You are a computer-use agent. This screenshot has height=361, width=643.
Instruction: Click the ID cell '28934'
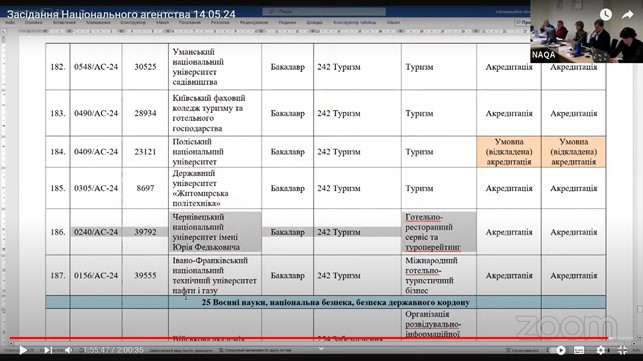click(x=145, y=113)
